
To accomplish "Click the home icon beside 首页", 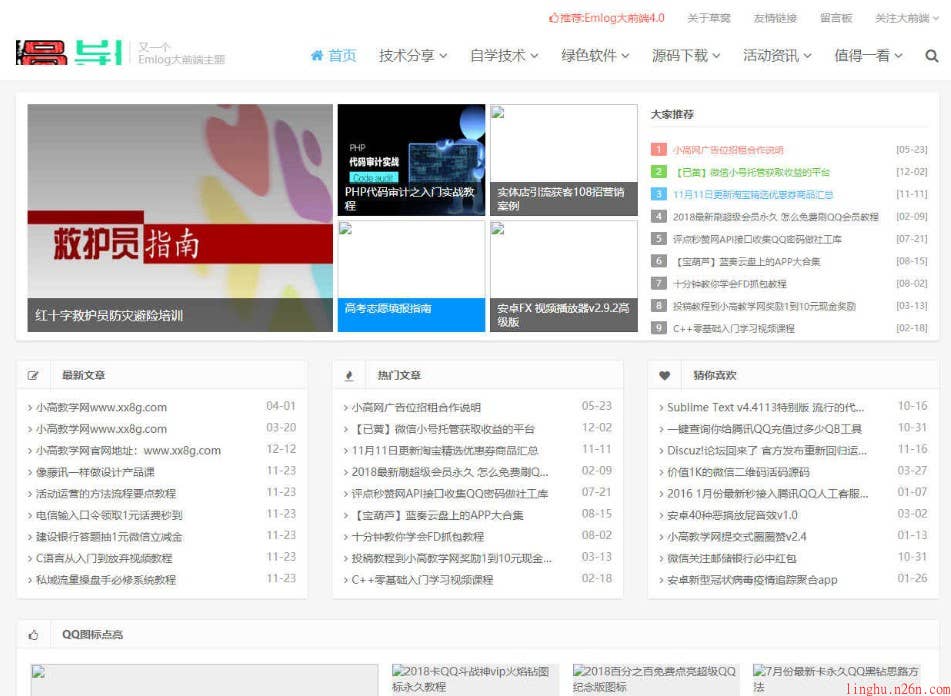I will pyautogui.click(x=318, y=58).
